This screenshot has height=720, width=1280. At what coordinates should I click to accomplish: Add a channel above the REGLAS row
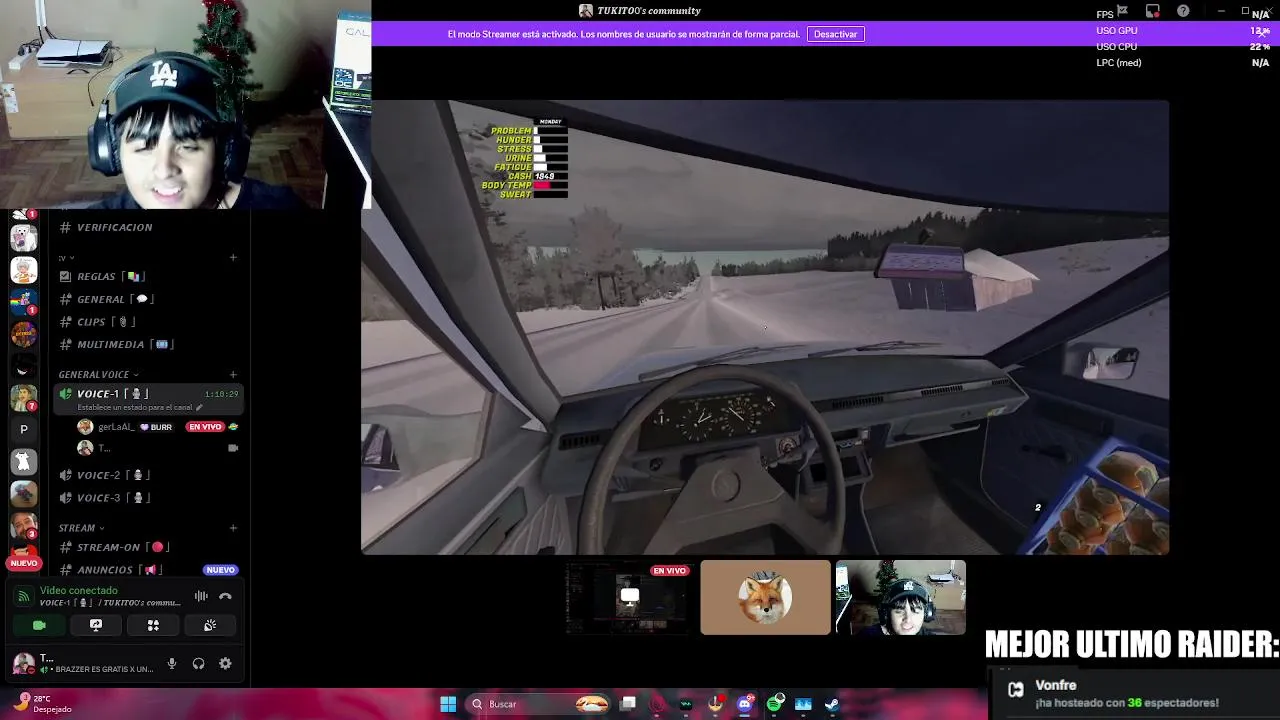point(233,258)
